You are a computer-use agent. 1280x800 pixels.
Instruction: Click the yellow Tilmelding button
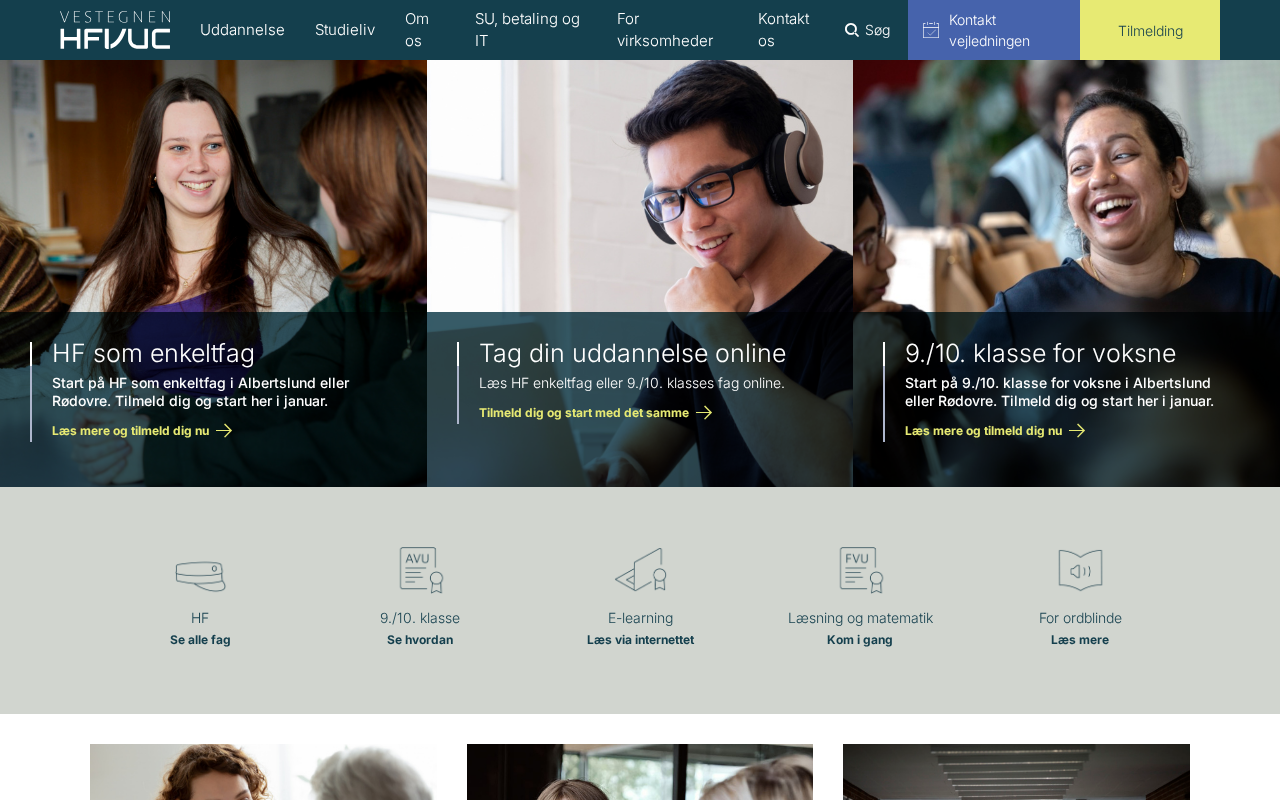(x=1150, y=30)
